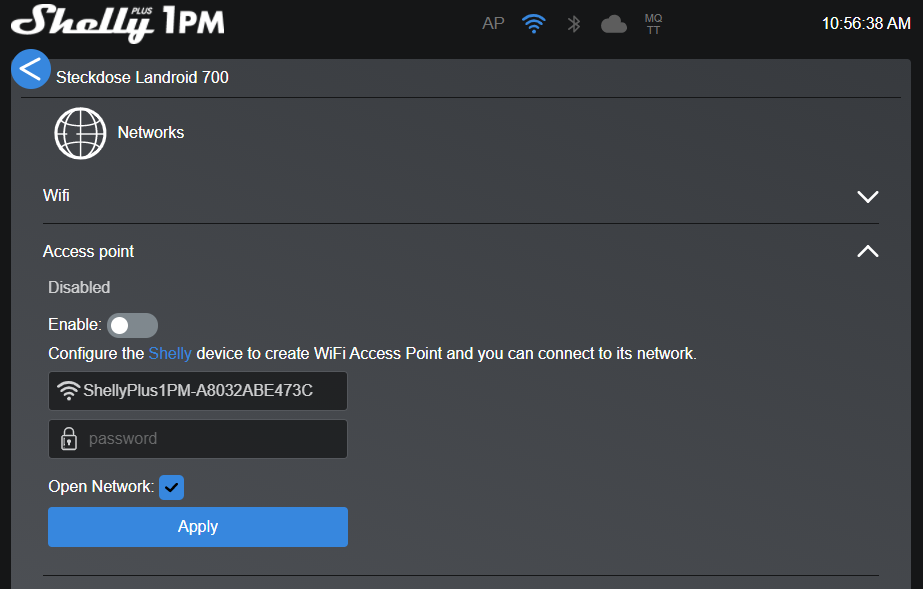Uncheck the Open Network checkbox
Screen dimensions: 923x589
click(171, 487)
